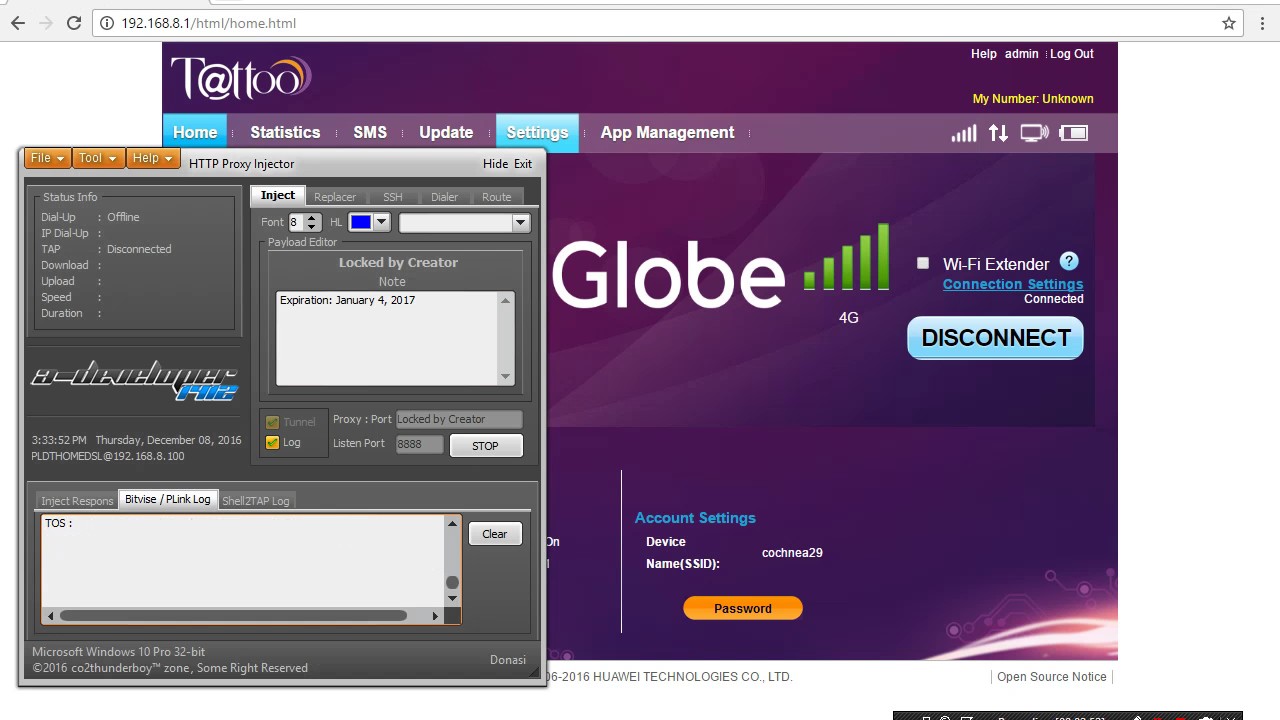Open the Bitvise / PLink Log tab
The width and height of the screenshot is (1280, 720).
[x=168, y=499]
